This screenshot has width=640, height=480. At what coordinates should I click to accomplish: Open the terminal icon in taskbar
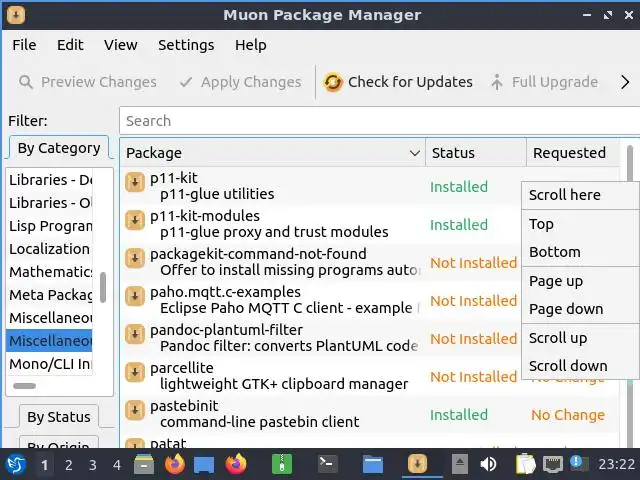coord(328,464)
